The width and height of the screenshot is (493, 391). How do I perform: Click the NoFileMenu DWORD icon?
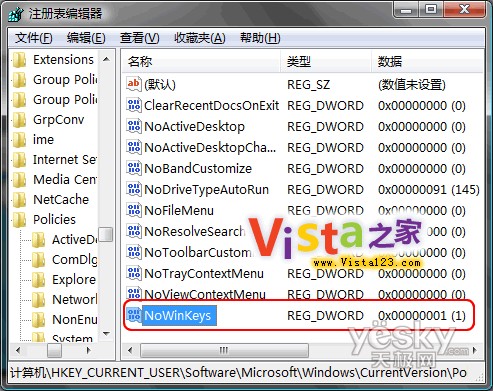coord(134,210)
